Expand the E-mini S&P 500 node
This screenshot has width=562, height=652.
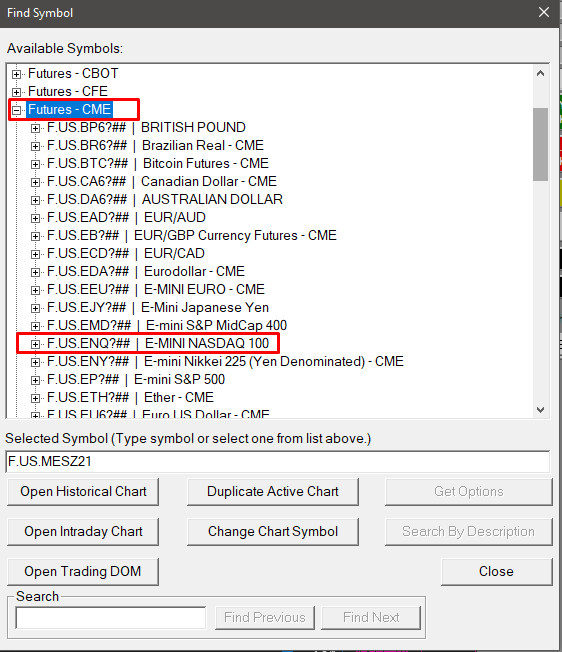pos(35,380)
